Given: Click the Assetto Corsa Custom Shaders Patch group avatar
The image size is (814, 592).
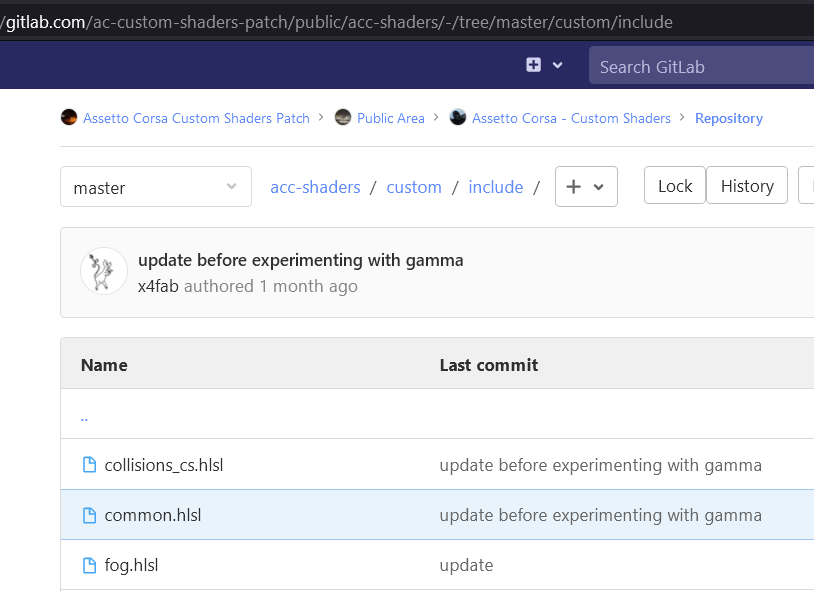Looking at the screenshot, I should 69,117.
